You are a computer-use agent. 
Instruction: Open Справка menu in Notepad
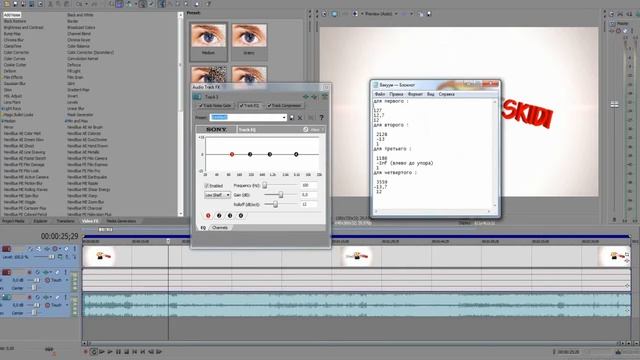point(446,94)
